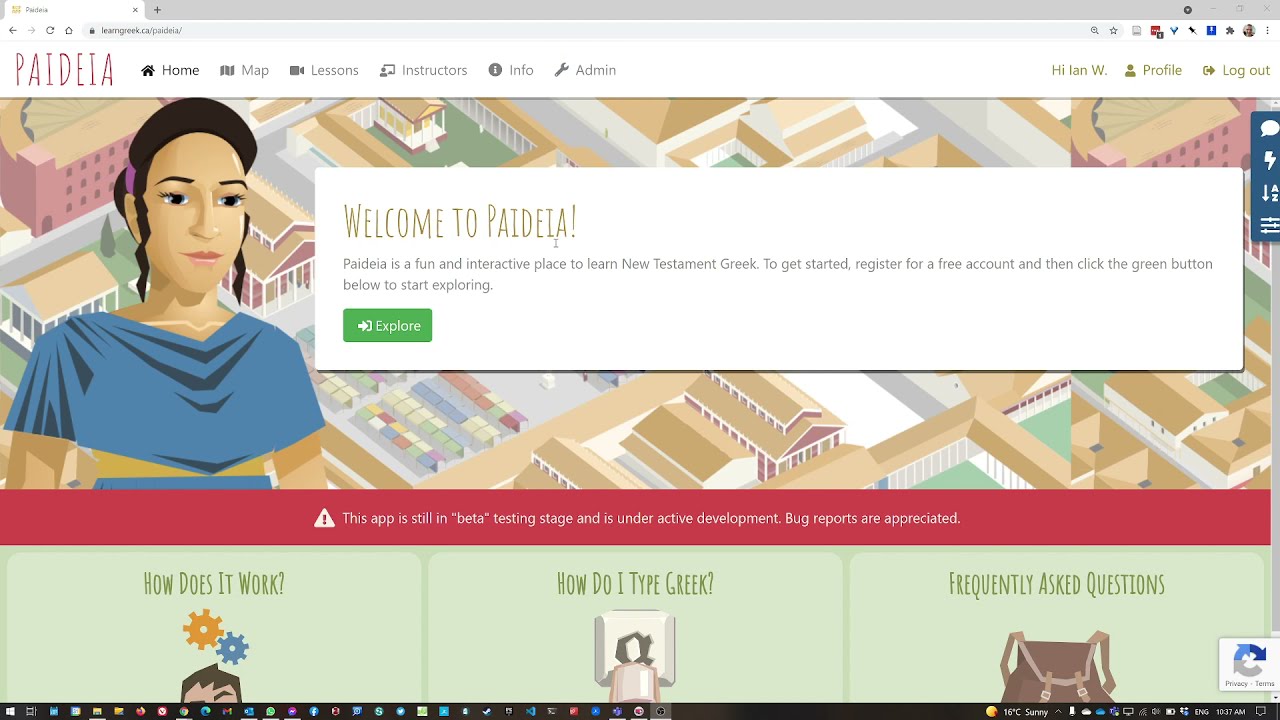Open the Info menu item
The height and width of the screenshot is (720, 1280).
click(x=511, y=70)
